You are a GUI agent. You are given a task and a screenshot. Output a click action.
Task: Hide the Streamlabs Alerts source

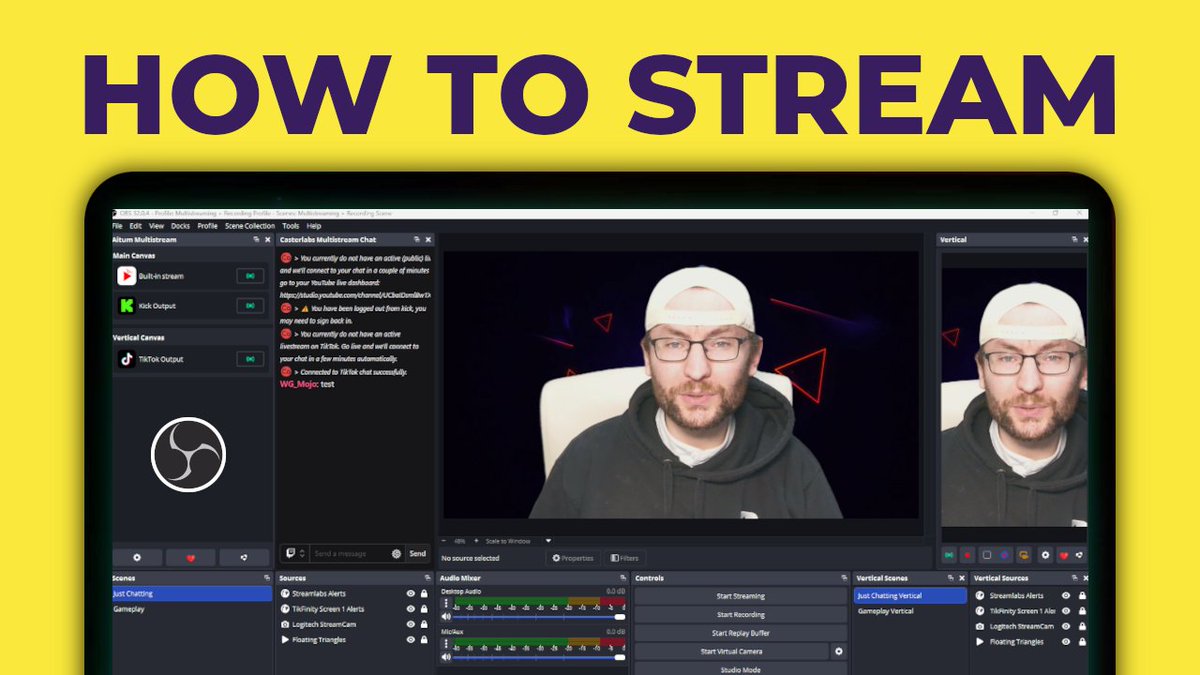pos(410,594)
